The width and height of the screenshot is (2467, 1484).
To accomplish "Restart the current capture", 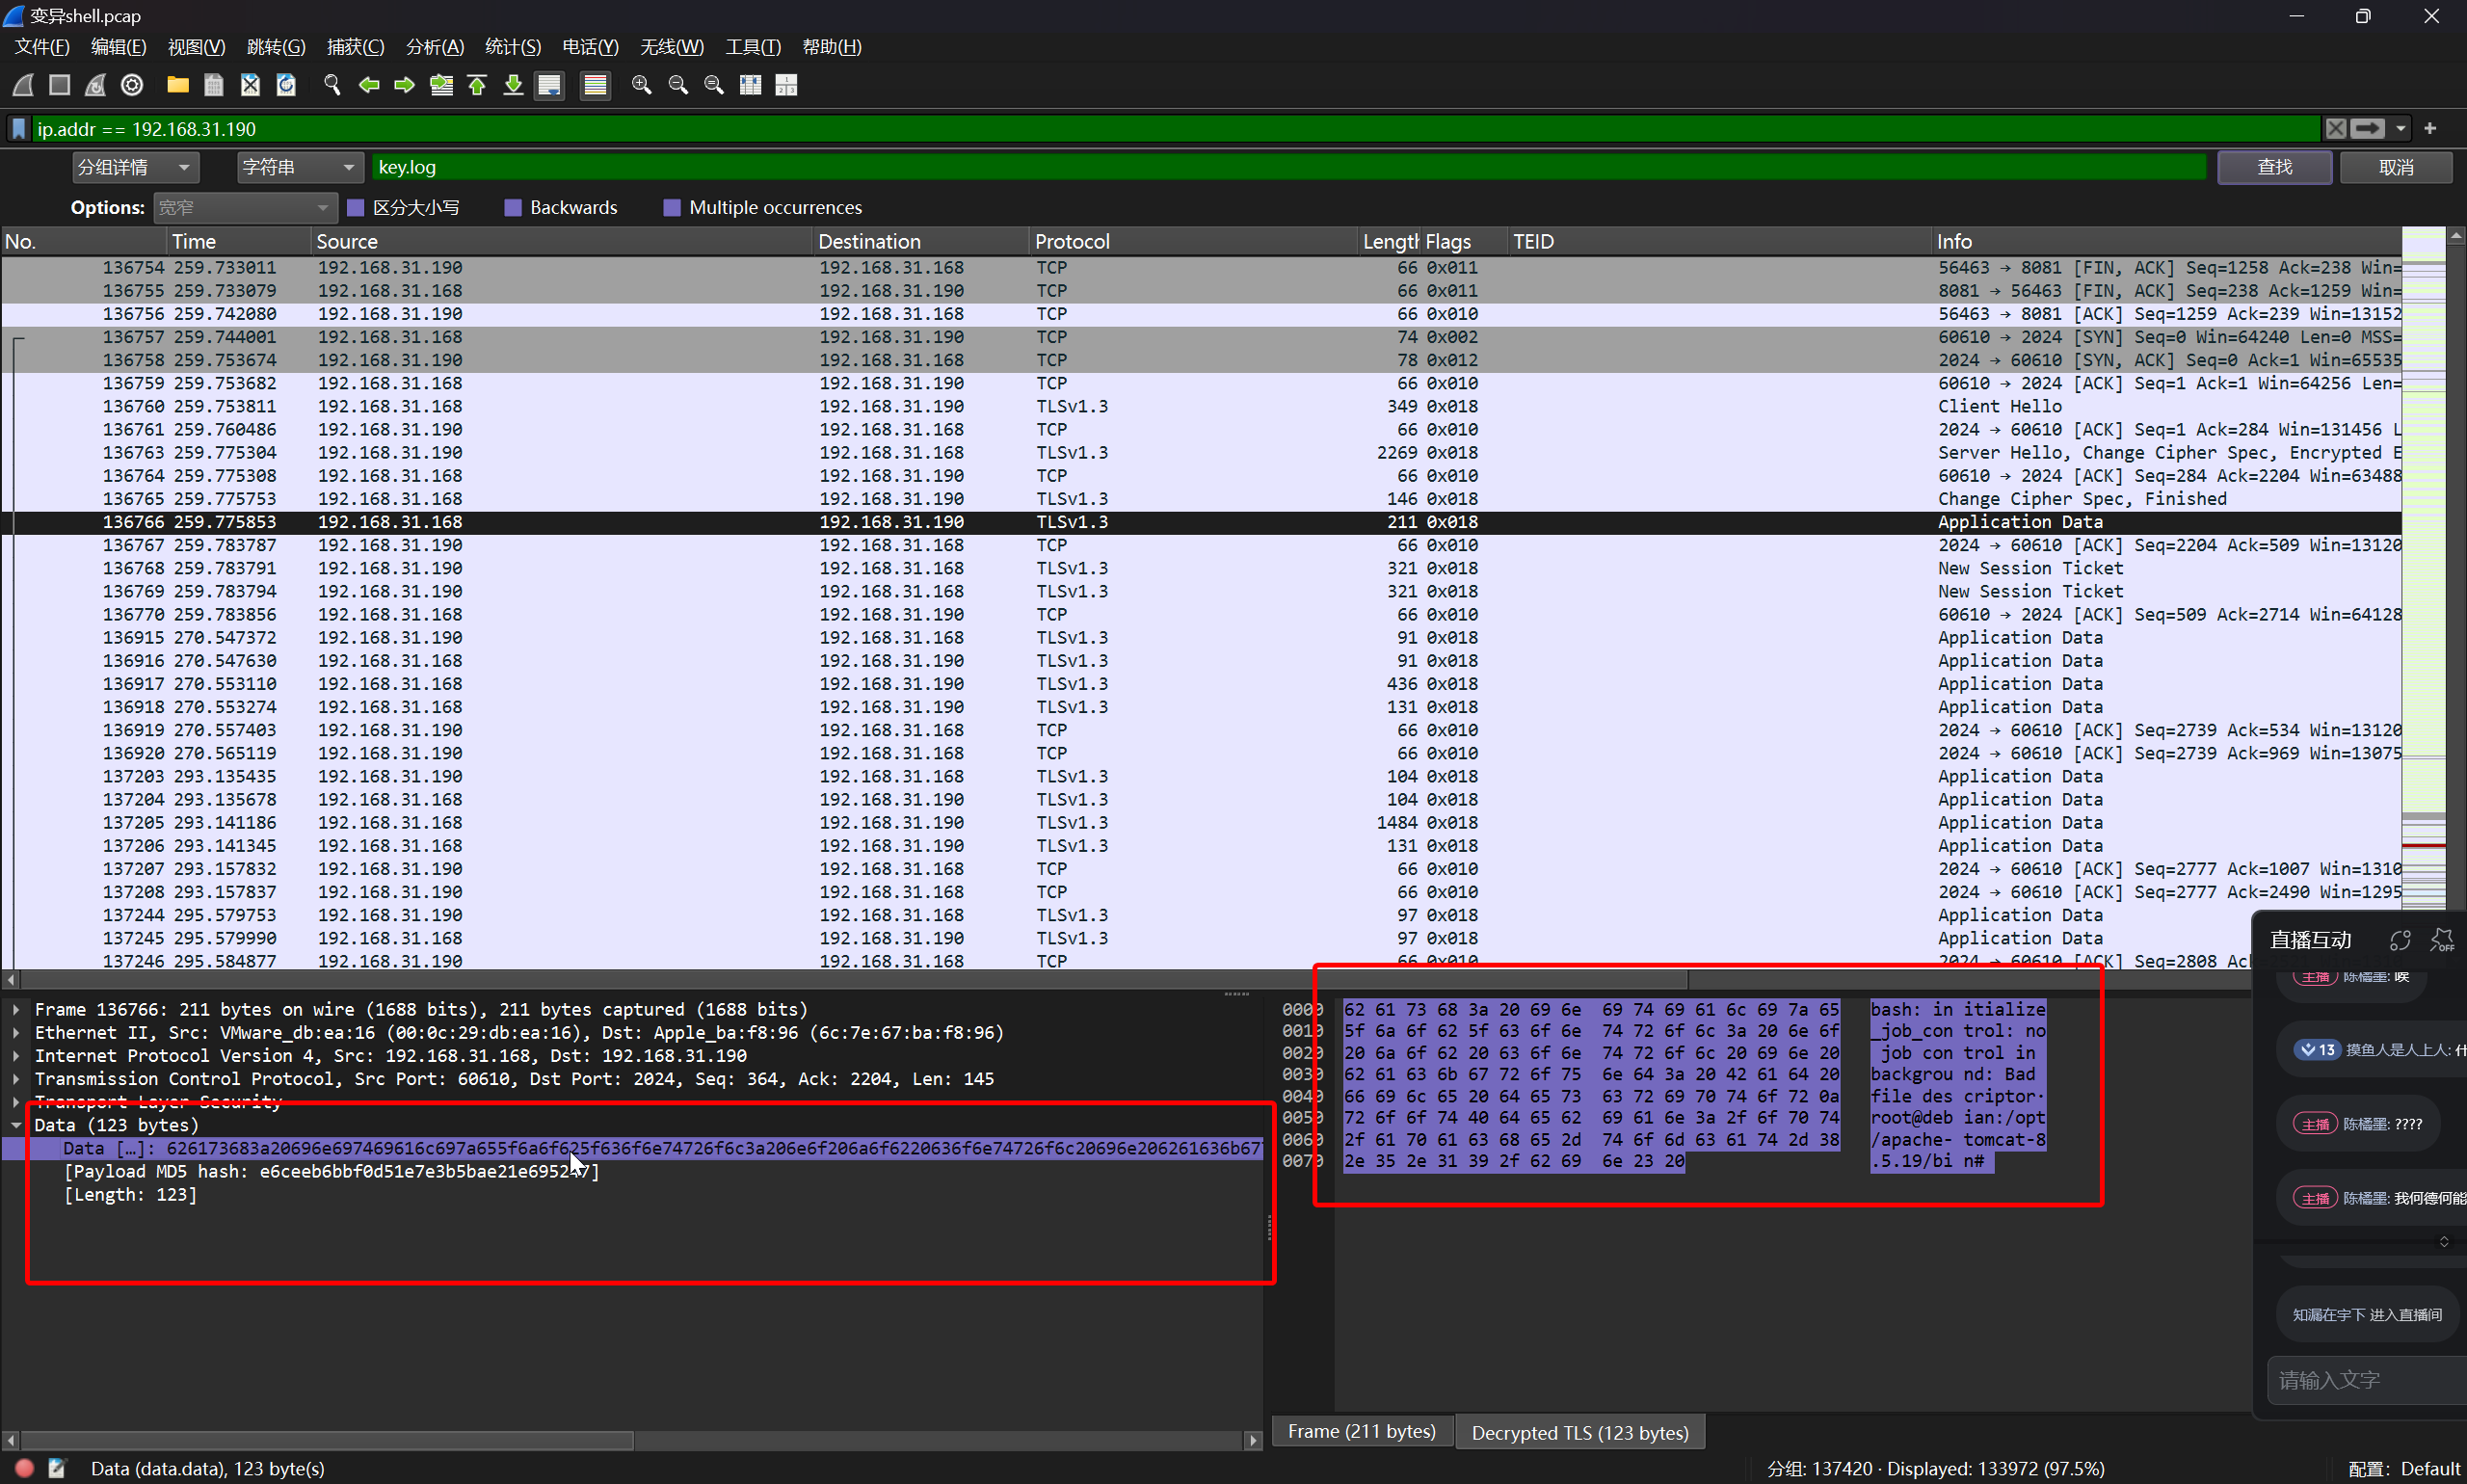I will click(x=95, y=85).
